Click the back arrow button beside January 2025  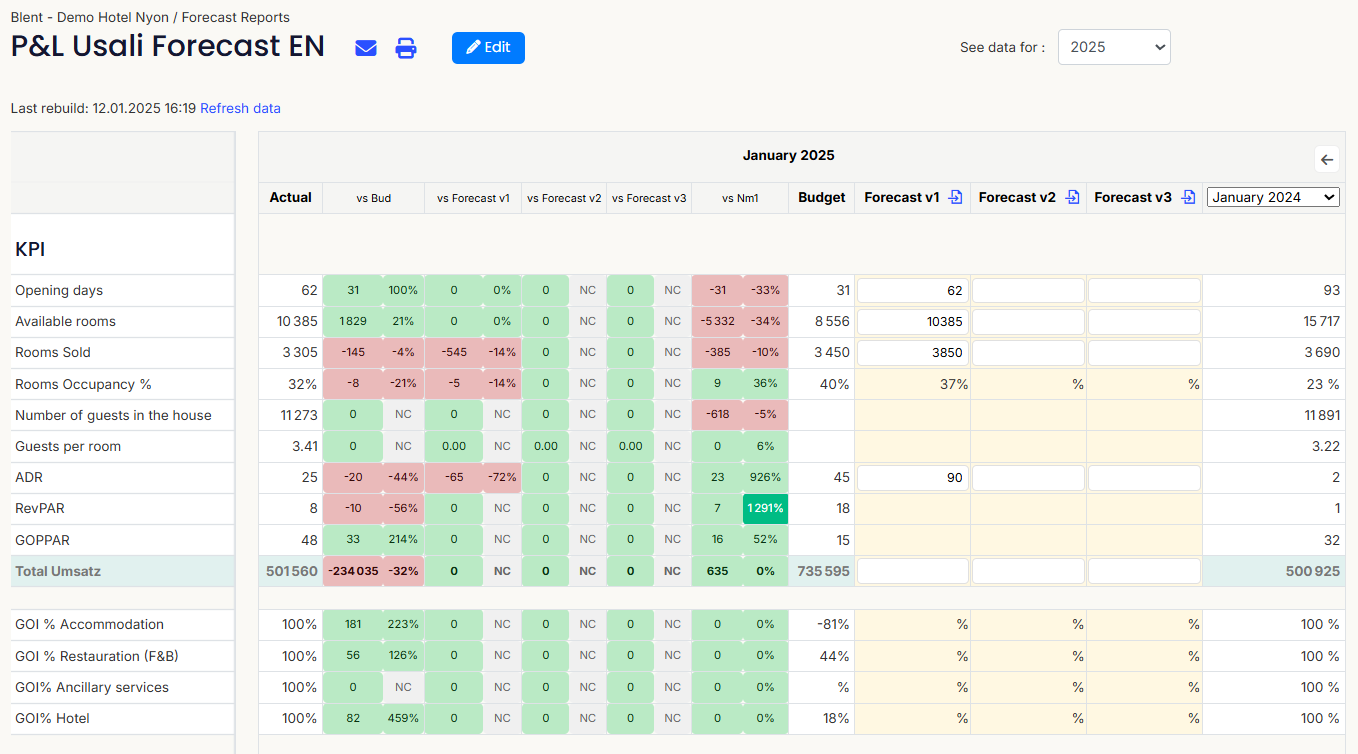tap(1327, 160)
